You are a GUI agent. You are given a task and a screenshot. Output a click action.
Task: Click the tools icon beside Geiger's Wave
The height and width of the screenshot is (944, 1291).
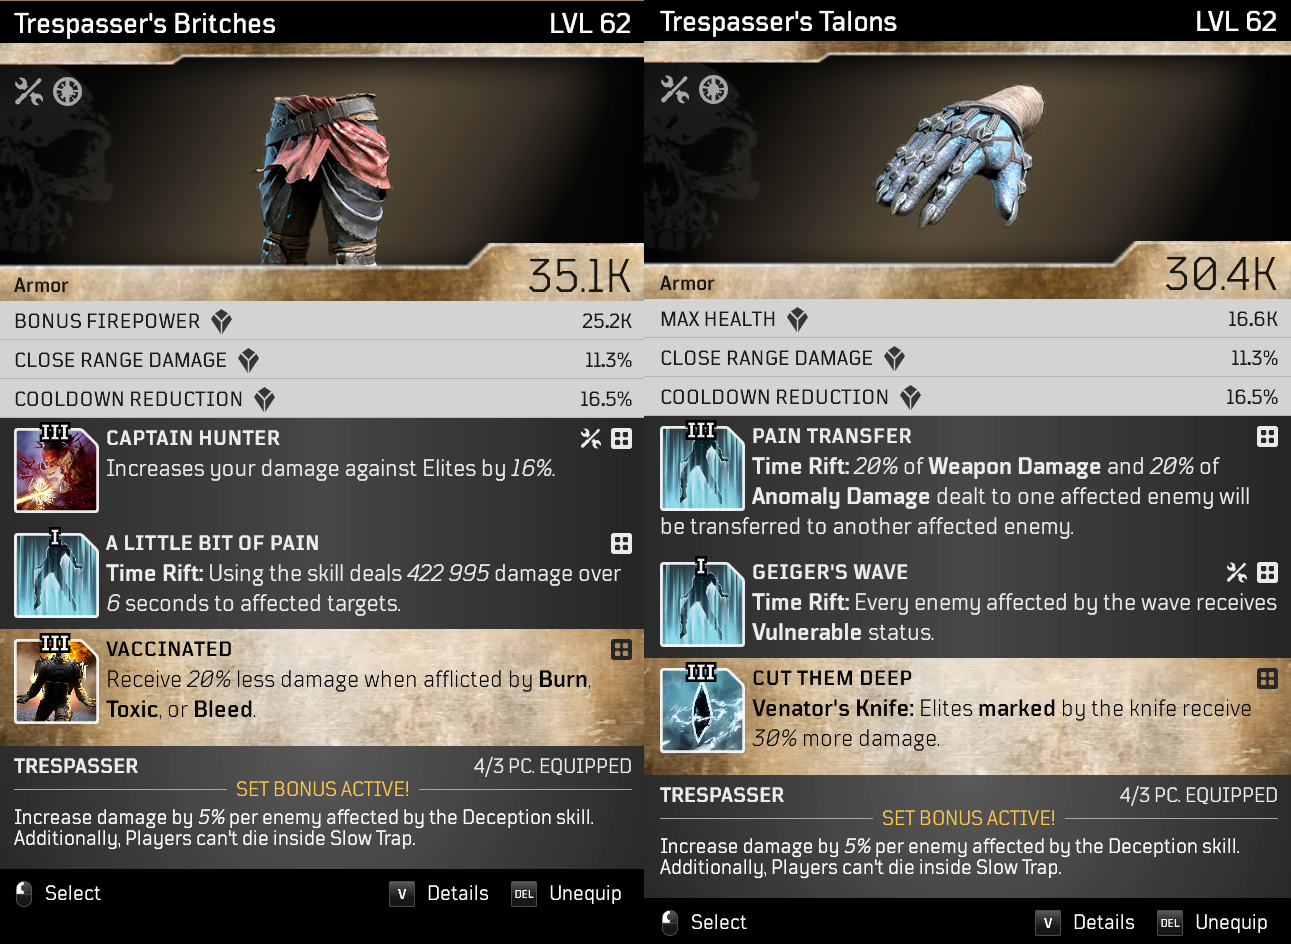1237,572
